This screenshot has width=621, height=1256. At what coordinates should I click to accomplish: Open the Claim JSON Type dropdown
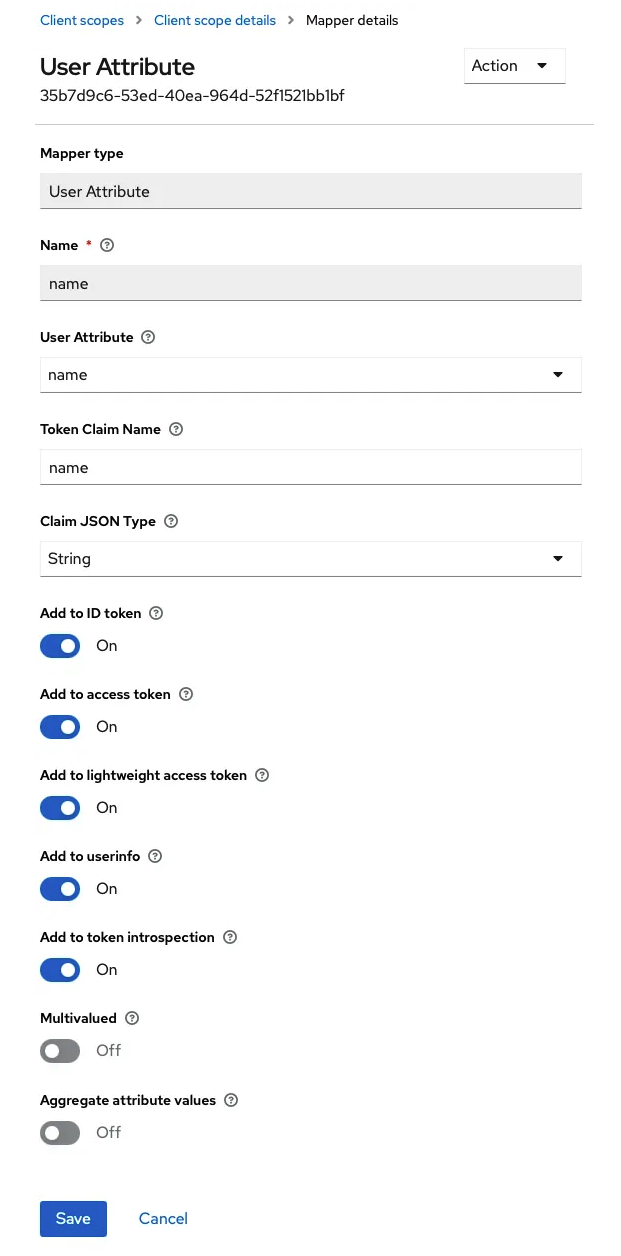pos(311,559)
